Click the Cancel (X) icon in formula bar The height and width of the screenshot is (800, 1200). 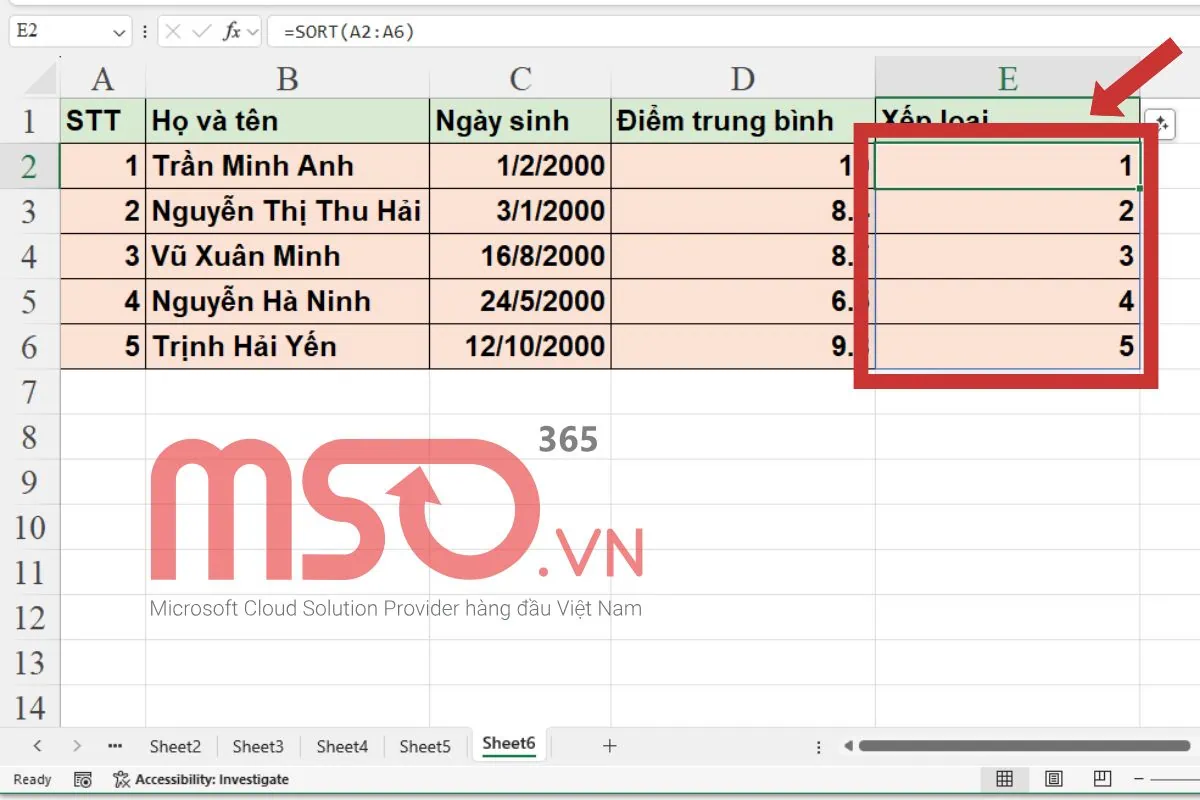pyautogui.click(x=172, y=31)
